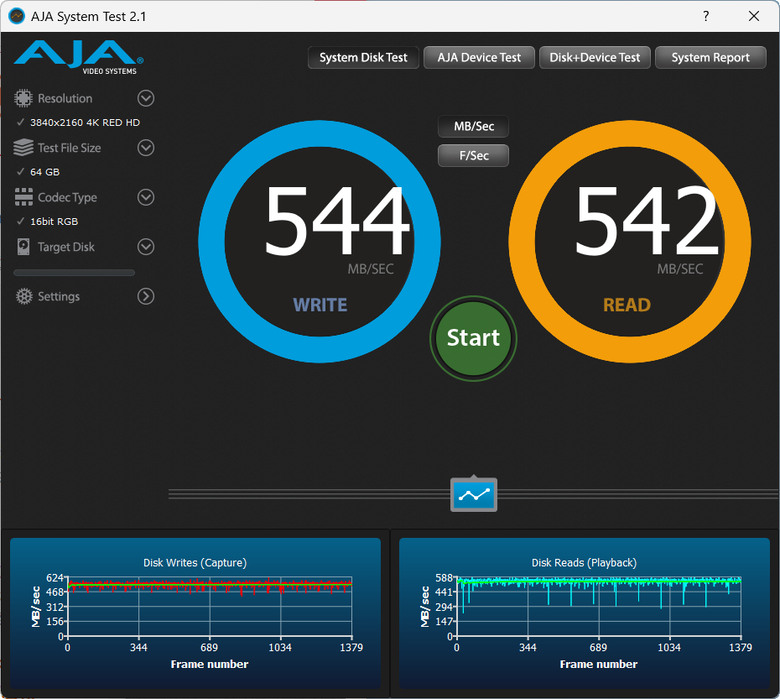The height and width of the screenshot is (699, 780).
Task: Expand the Resolution dropdown arrow
Action: 146,98
